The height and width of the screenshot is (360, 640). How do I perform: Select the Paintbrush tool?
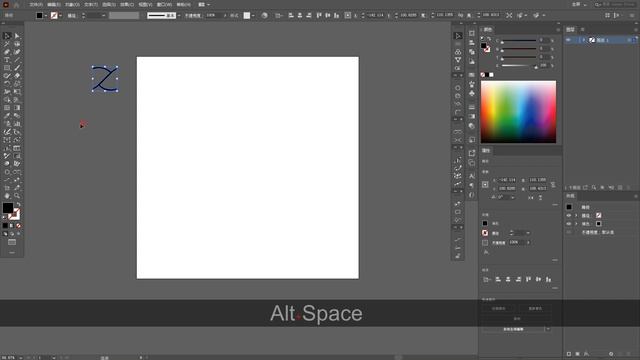pyautogui.click(x=17, y=68)
